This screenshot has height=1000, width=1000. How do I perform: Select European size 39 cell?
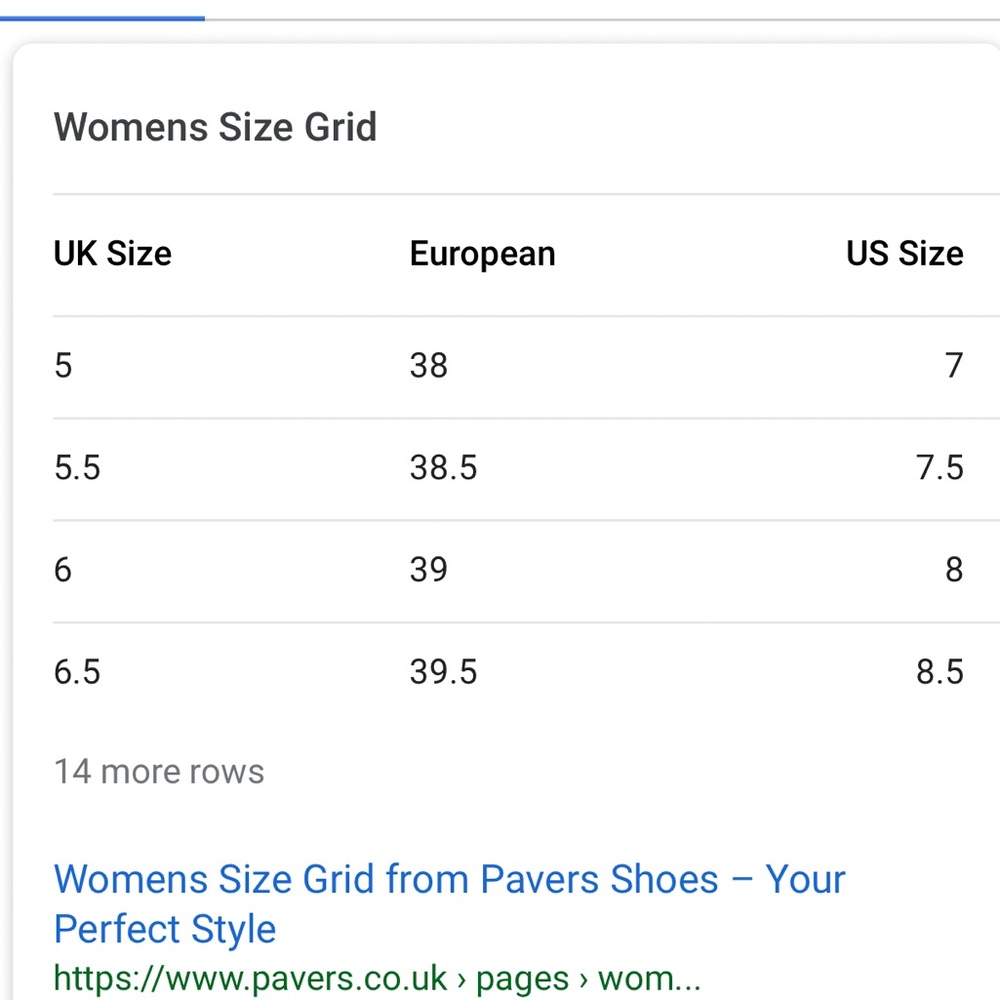coord(429,570)
